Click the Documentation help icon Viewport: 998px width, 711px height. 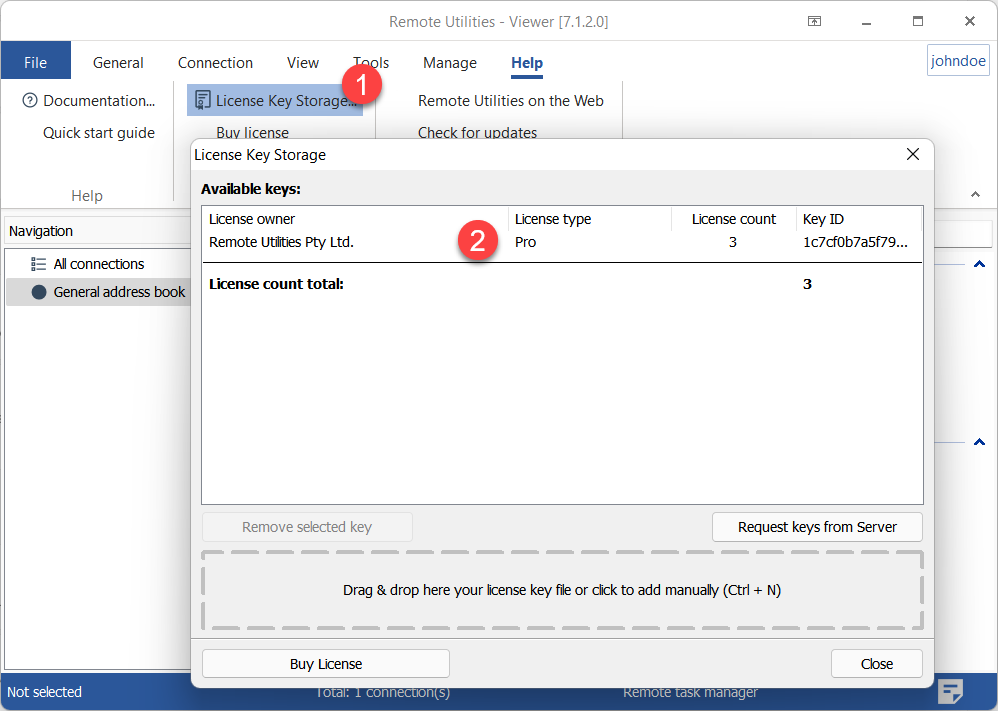pyautogui.click(x=30, y=101)
